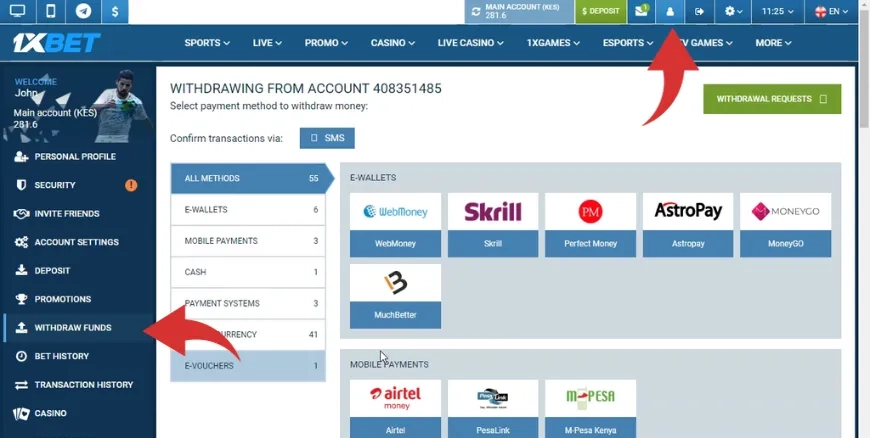Open the messages envelope icon
The image size is (870, 438).
641,11
